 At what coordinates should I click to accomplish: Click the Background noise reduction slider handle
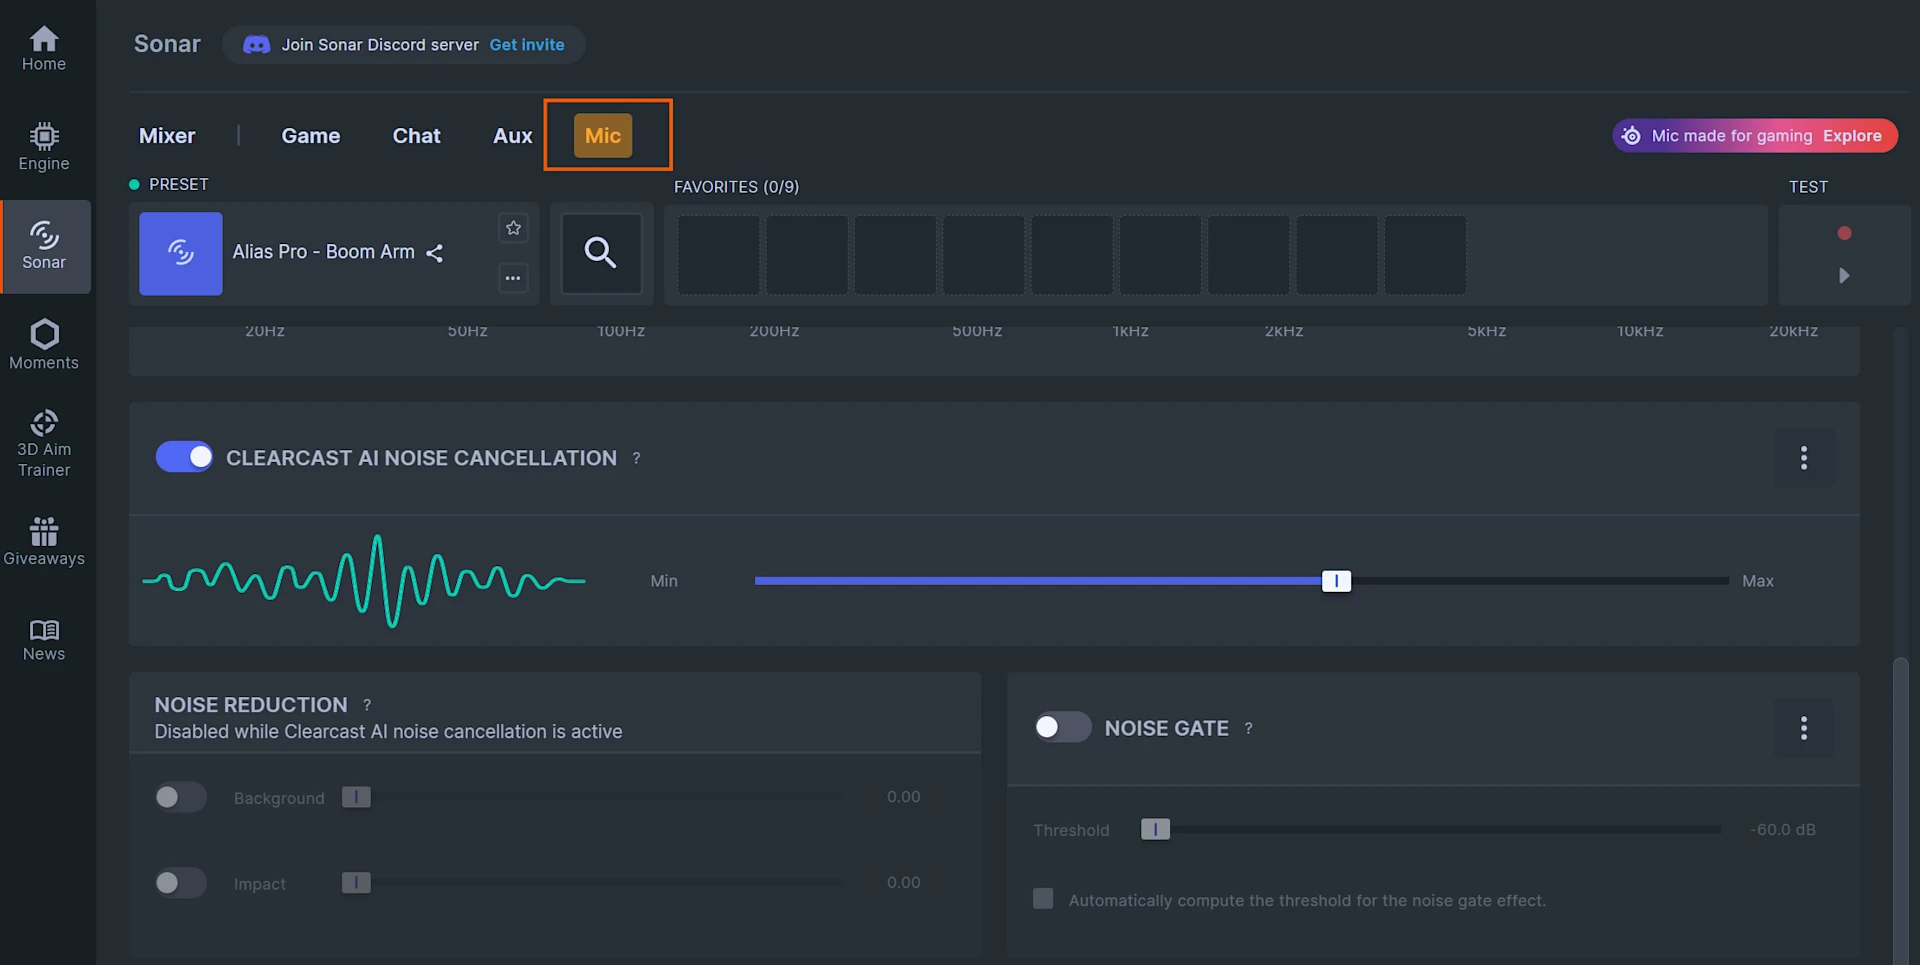[x=356, y=797]
